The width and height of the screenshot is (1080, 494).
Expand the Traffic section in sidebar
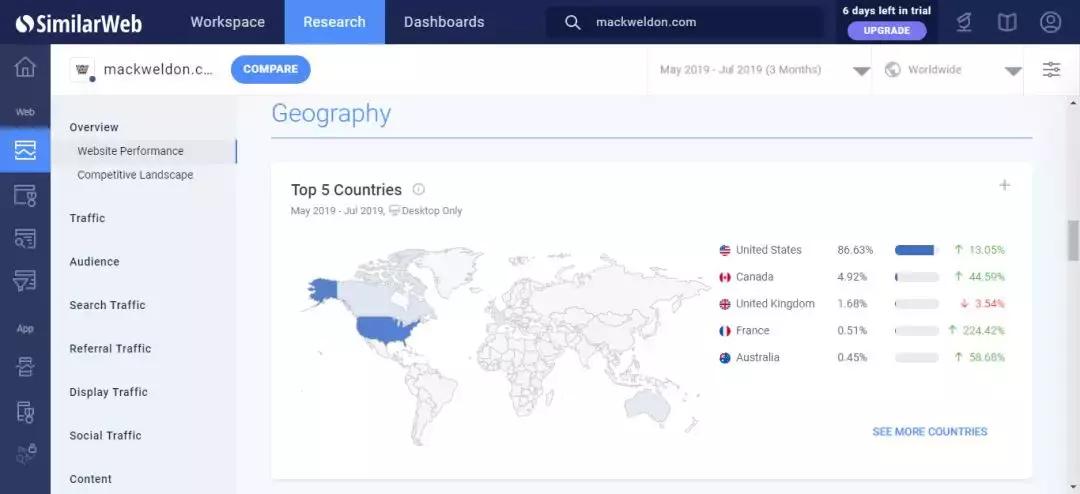[87, 218]
